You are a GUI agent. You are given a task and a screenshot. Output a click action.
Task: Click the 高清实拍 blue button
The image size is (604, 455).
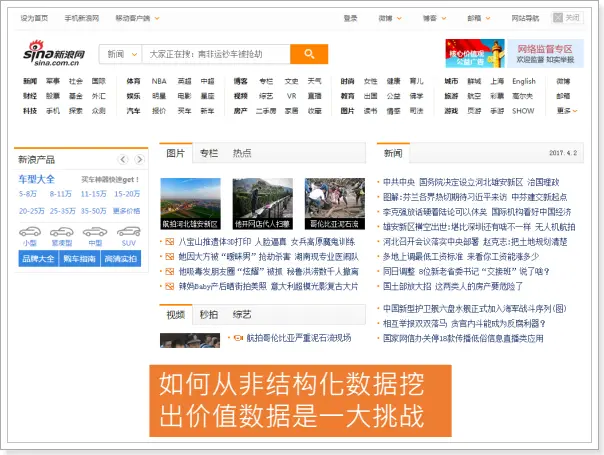click(121, 259)
